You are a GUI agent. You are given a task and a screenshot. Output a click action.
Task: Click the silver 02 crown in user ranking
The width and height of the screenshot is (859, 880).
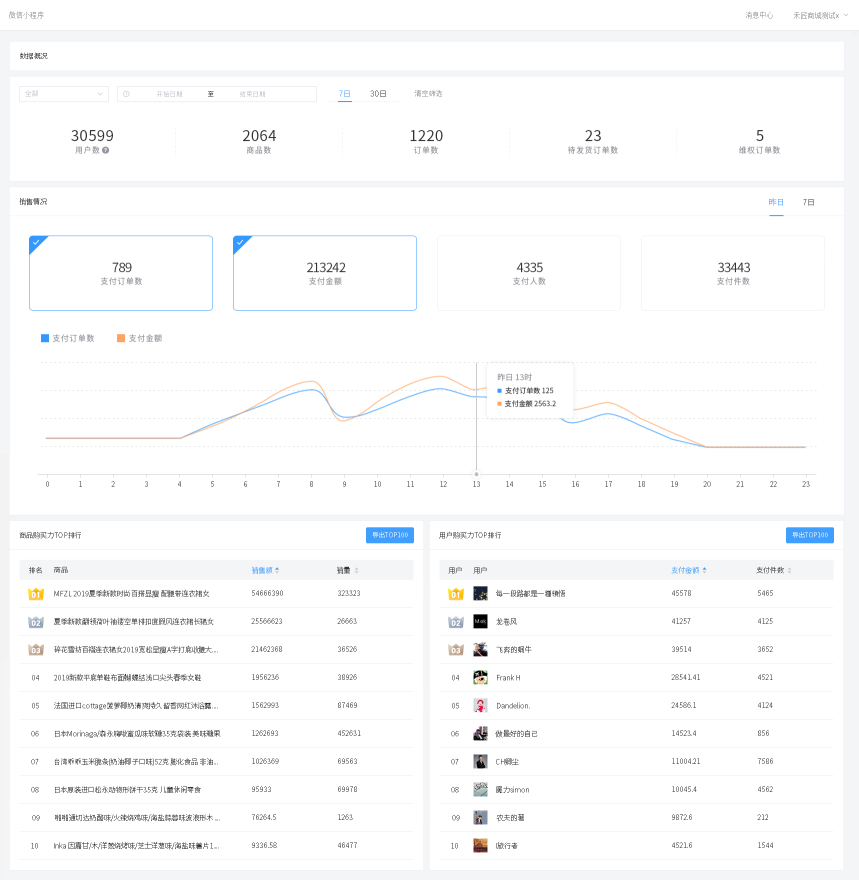pyautogui.click(x=456, y=622)
